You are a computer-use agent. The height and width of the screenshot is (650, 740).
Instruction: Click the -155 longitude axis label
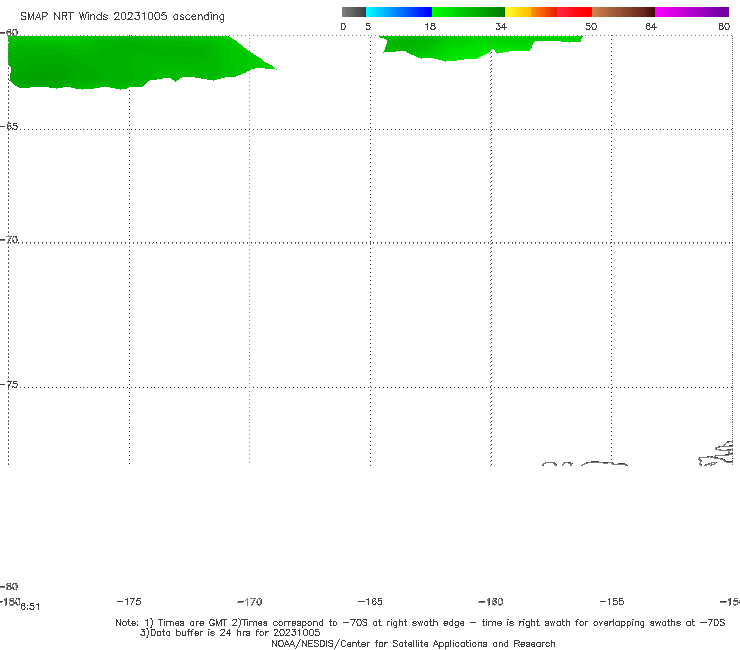click(612, 601)
